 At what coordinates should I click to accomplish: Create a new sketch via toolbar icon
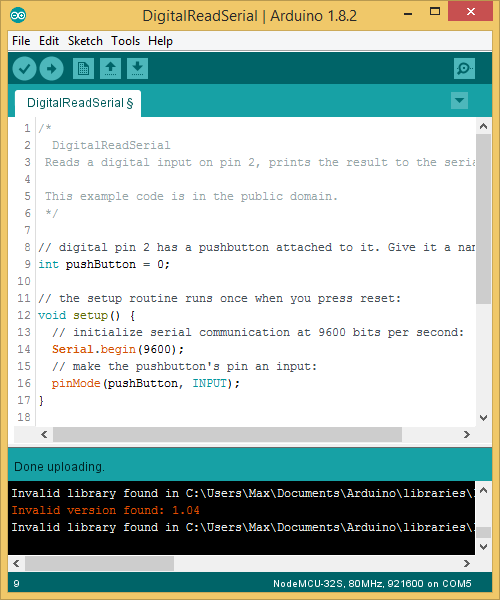(83, 69)
